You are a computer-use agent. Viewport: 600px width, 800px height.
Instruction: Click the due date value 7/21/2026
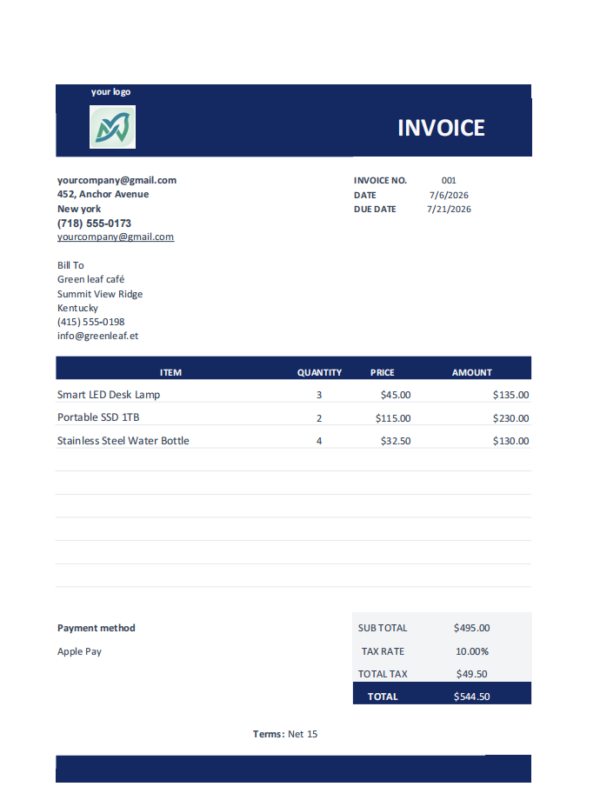(448, 209)
